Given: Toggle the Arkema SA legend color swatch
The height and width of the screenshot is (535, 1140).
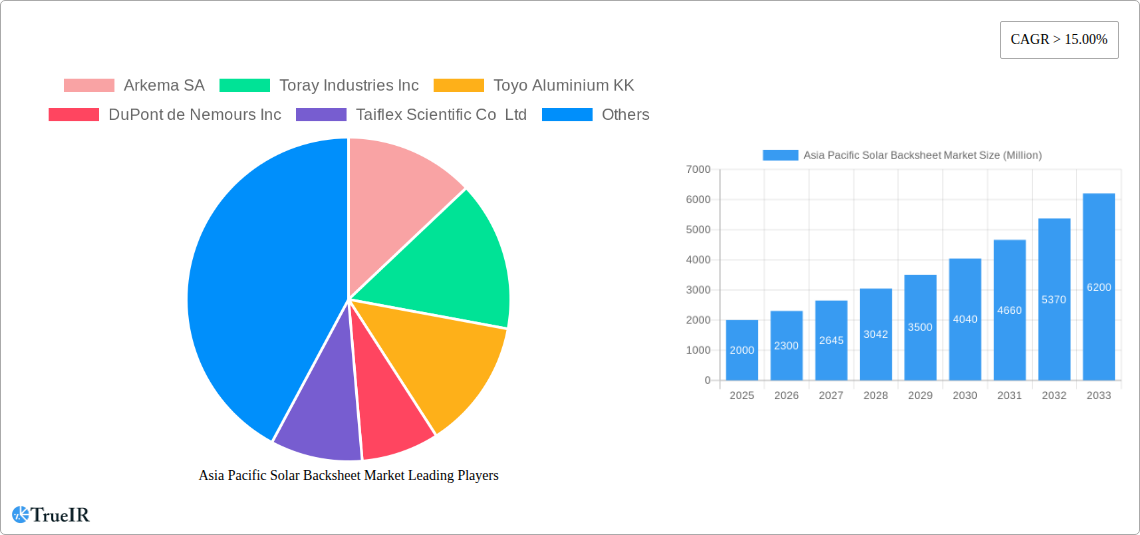Looking at the screenshot, I should 89,86.
